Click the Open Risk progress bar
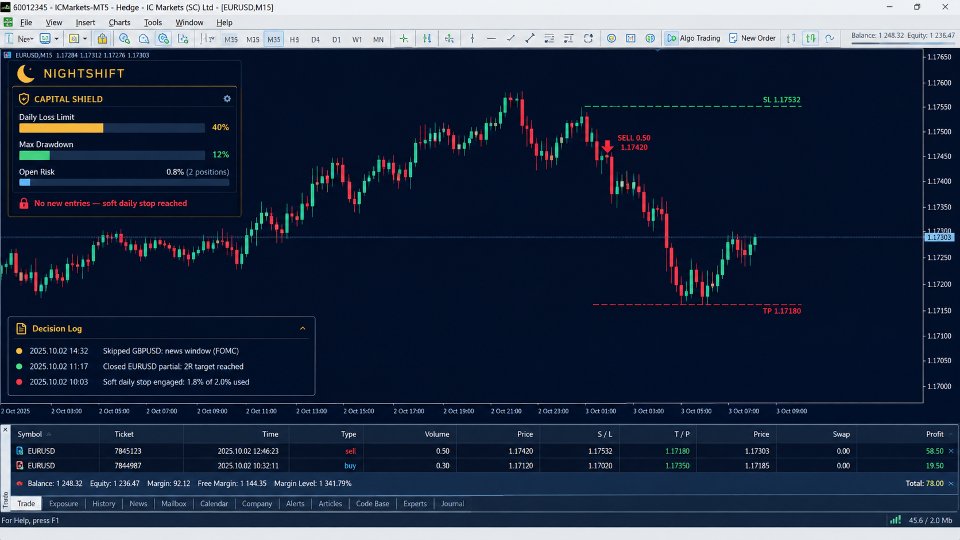 (x=124, y=182)
